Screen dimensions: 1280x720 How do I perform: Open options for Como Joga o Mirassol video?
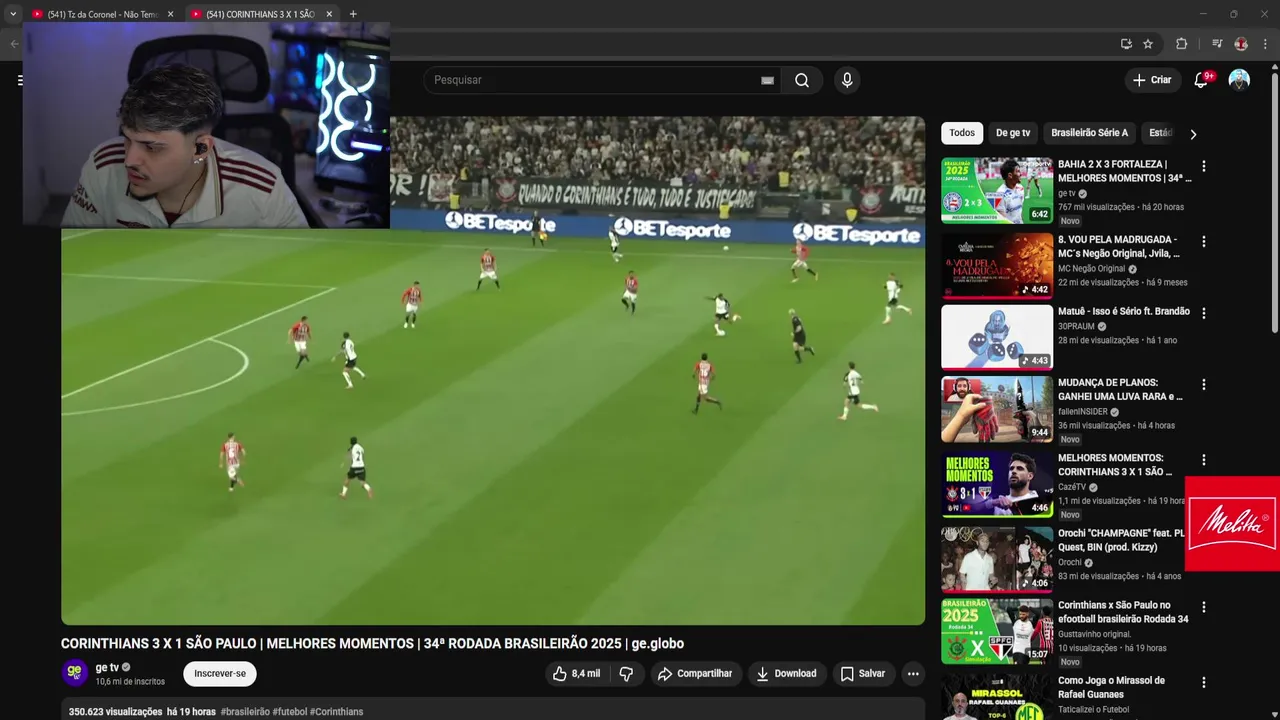pyautogui.click(x=1204, y=683)
